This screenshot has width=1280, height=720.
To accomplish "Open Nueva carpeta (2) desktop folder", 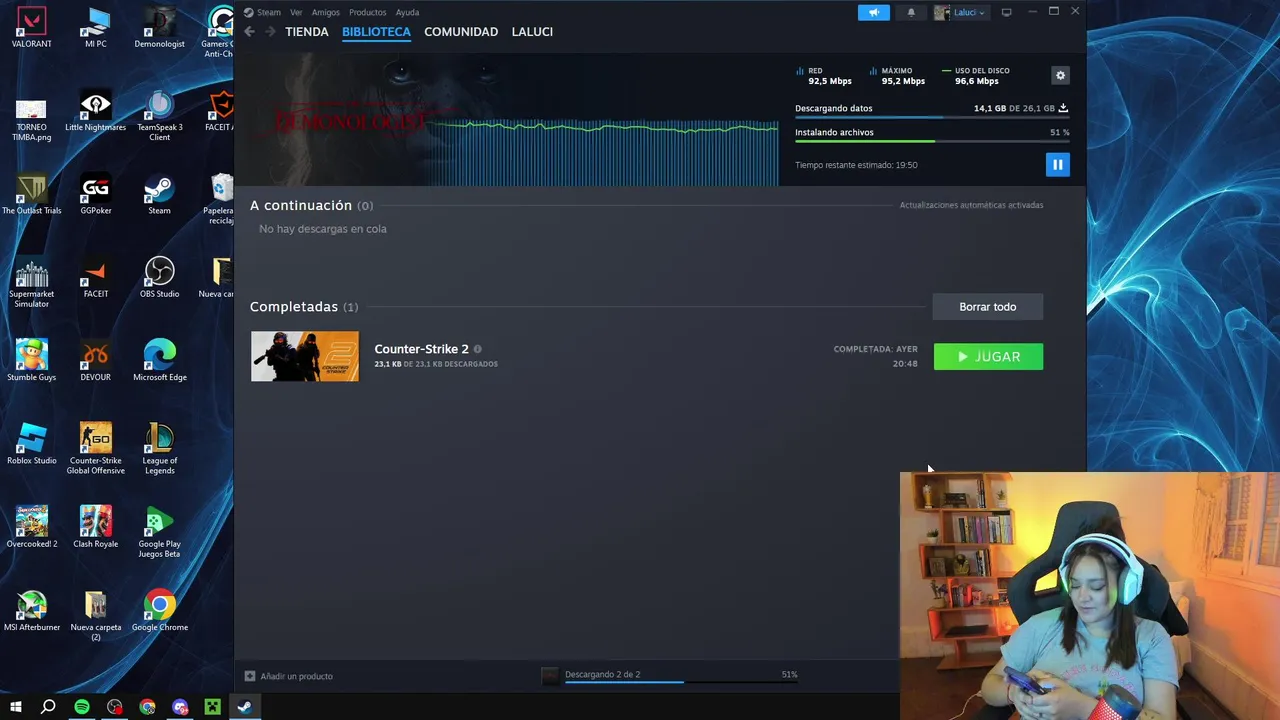I will tap(96, 616).
